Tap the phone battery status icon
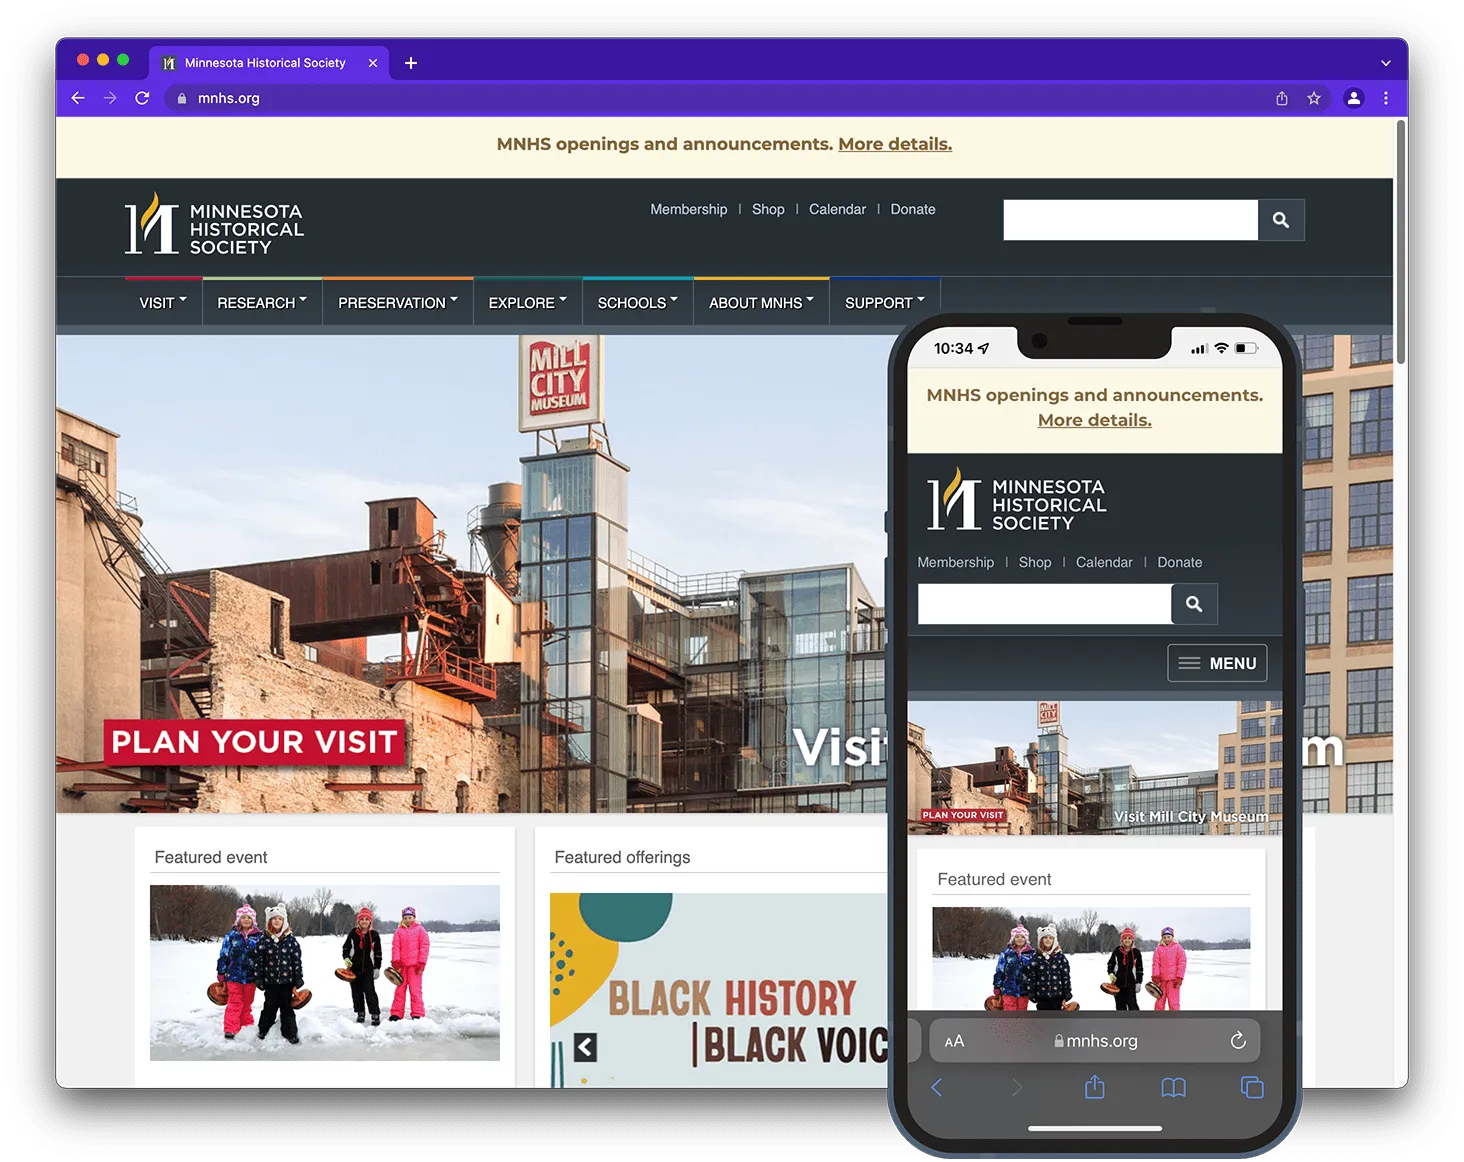 (1246, 348)
